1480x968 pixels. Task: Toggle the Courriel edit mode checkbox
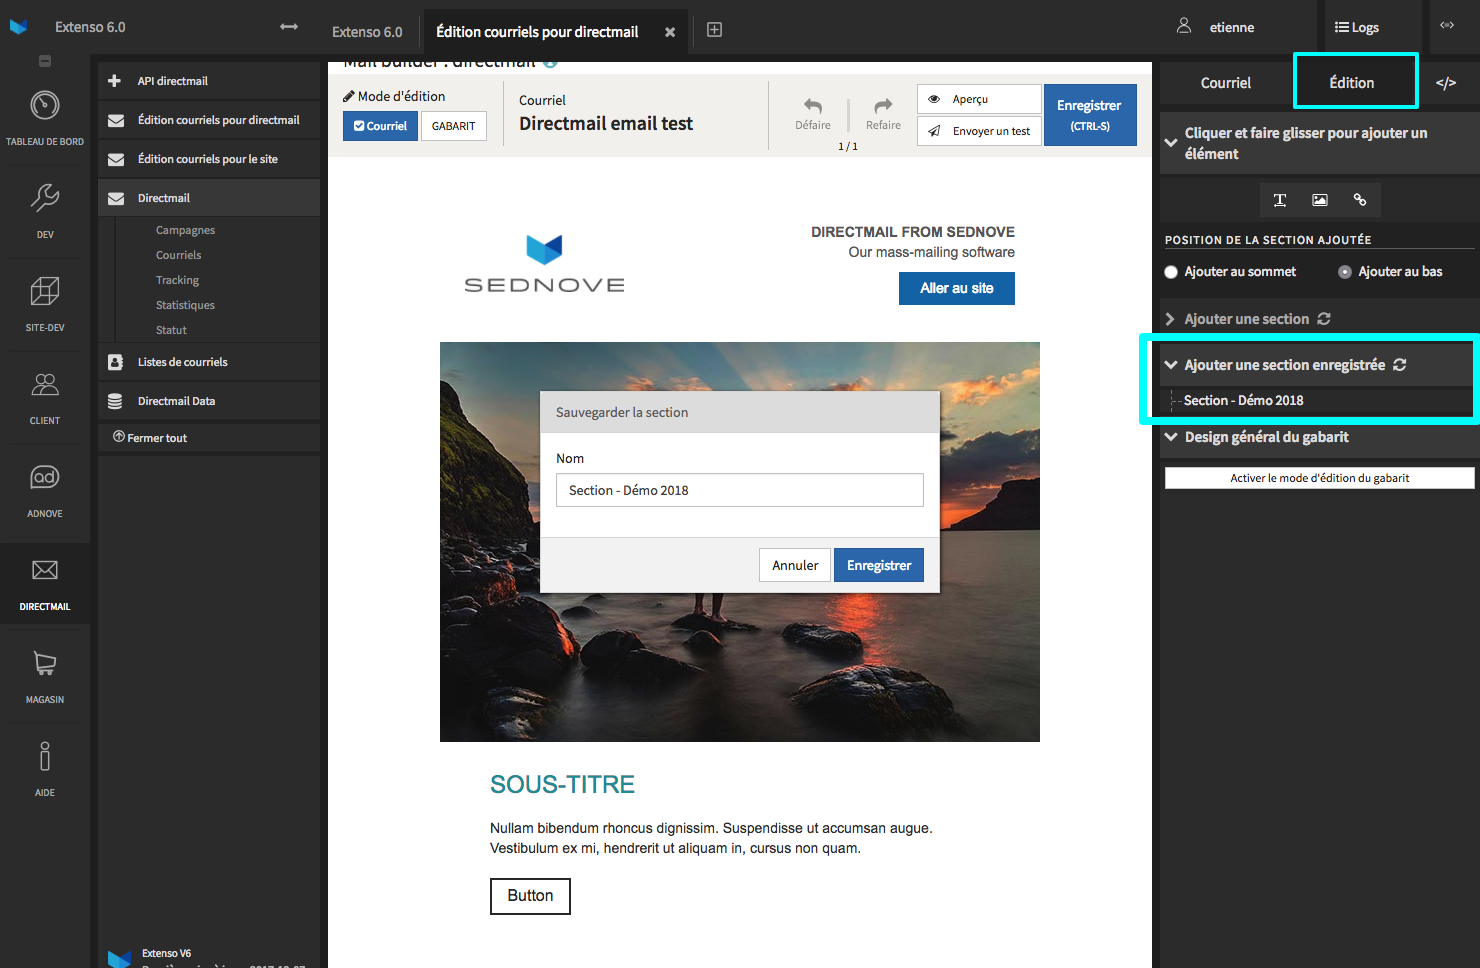coord(380,126)
